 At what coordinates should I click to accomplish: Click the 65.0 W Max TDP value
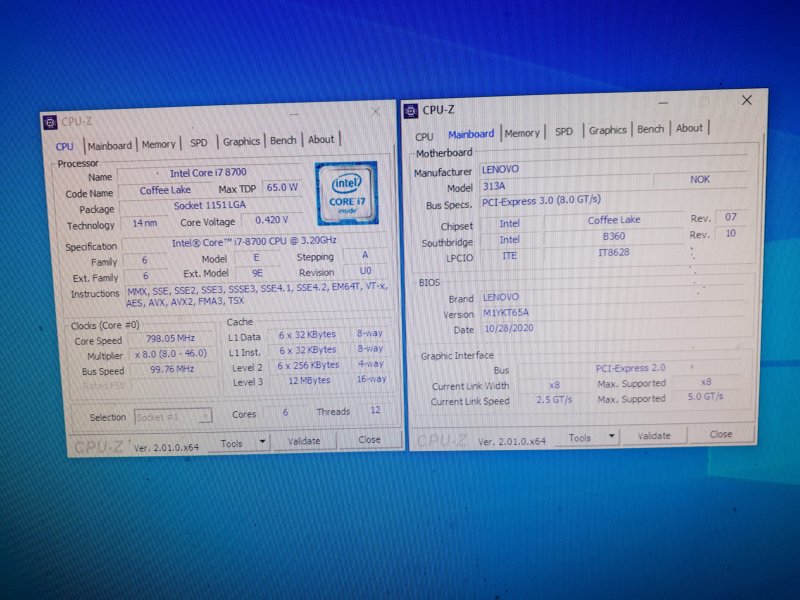pyautogui.click(x=282, y=187)
